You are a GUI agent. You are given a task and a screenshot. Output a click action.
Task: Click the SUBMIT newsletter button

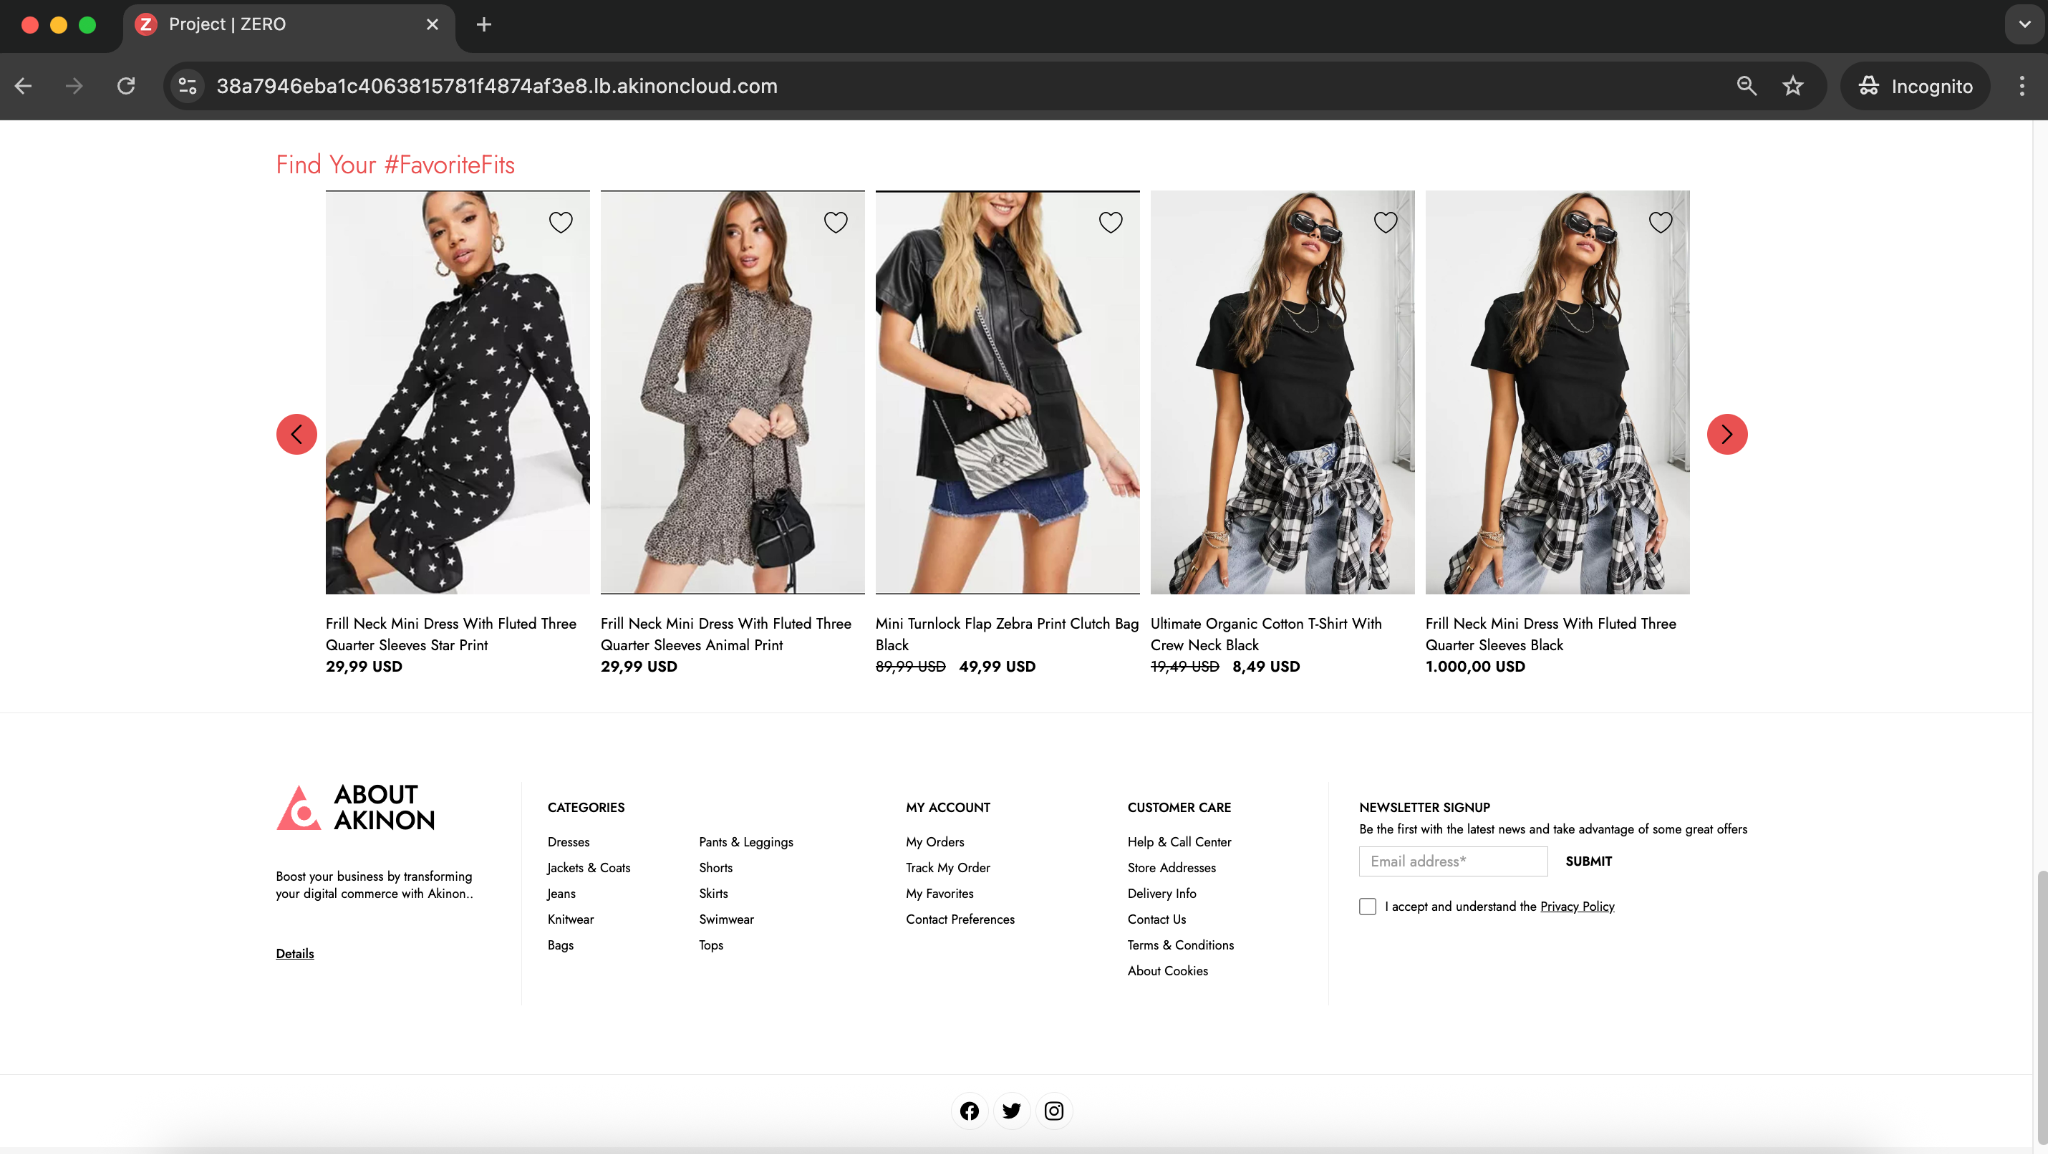click(x=1588, y=861)
